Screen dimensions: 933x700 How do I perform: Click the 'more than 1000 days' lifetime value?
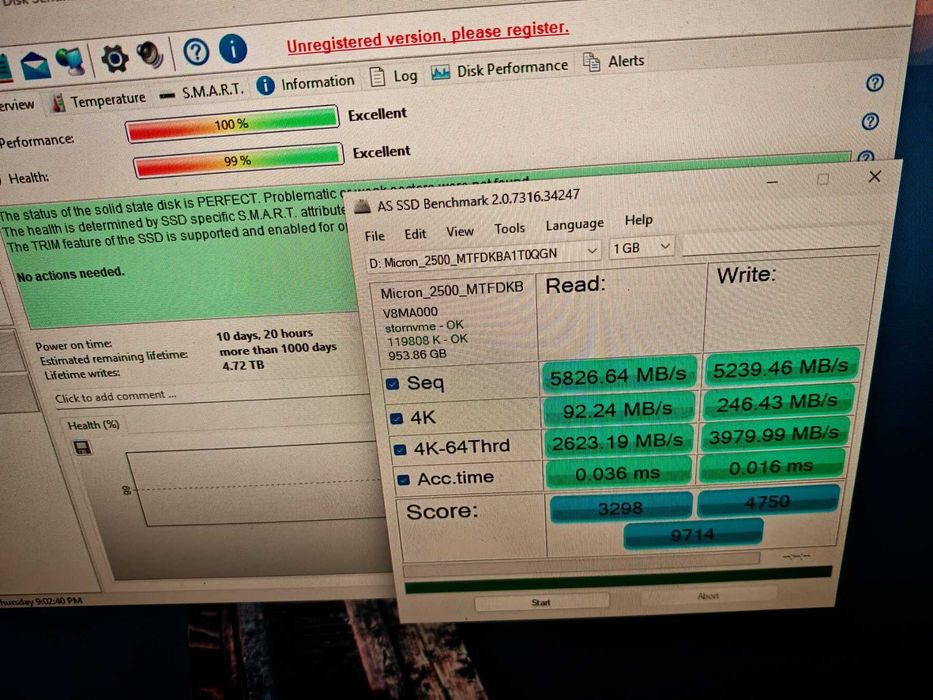point(278,349)
